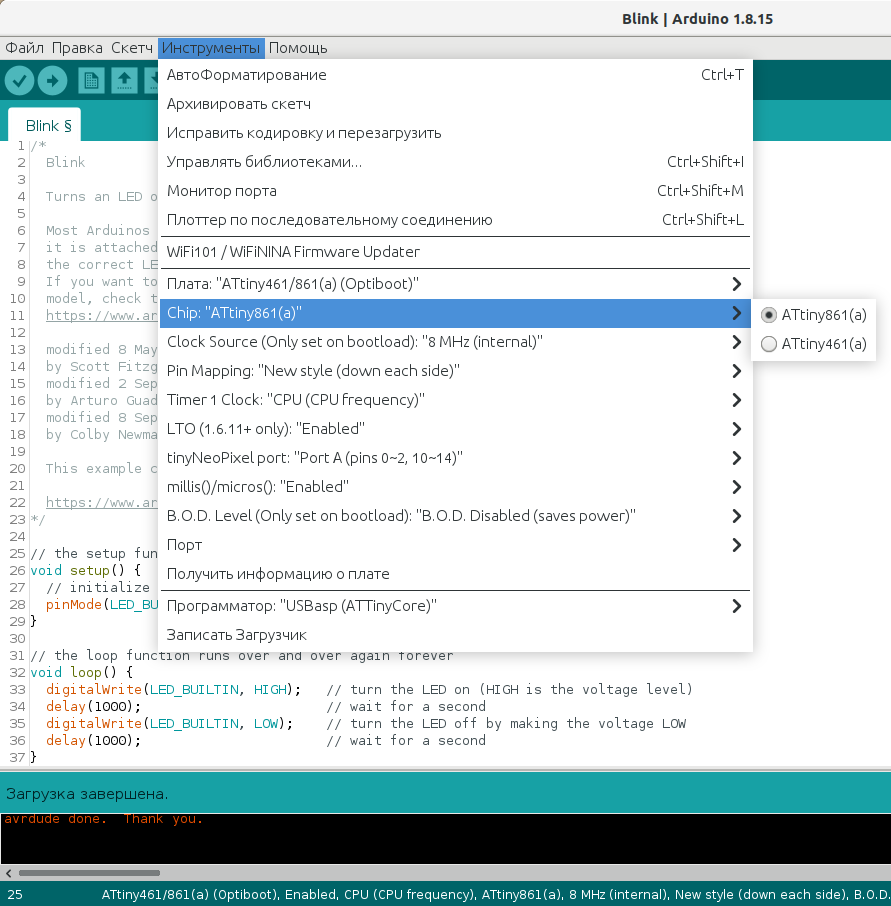The width and height of the screenshot is (891, 906).
Task: Click the Open sketch (up arrow) icon
Action: point(124,80)
